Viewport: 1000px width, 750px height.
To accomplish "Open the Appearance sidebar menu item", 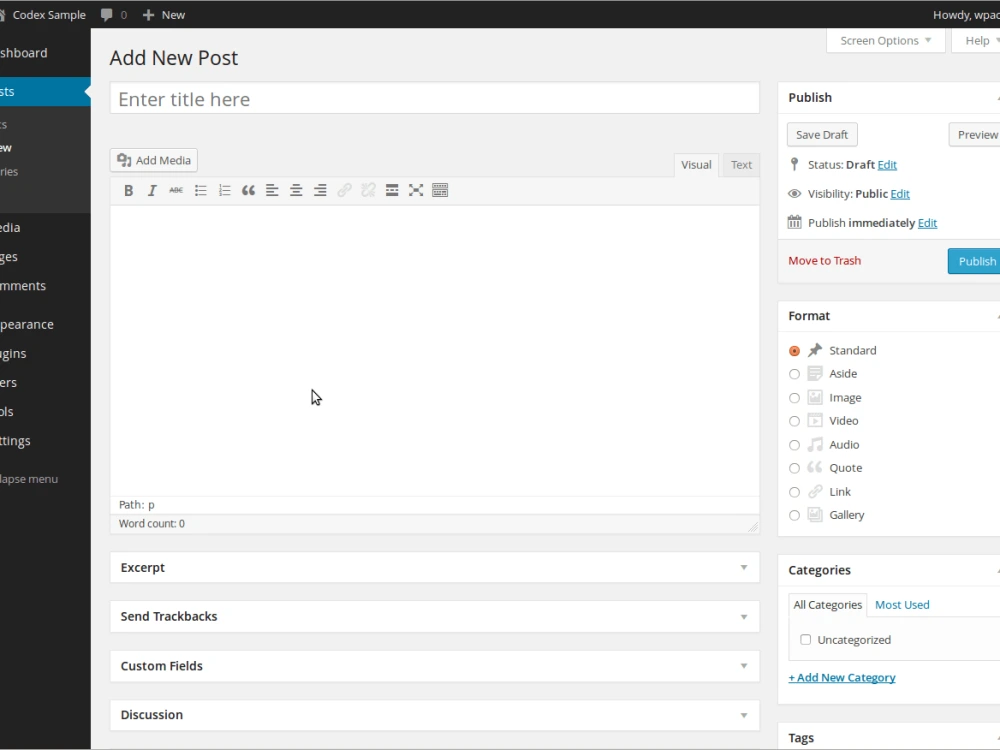I will (x=45, y=324).
